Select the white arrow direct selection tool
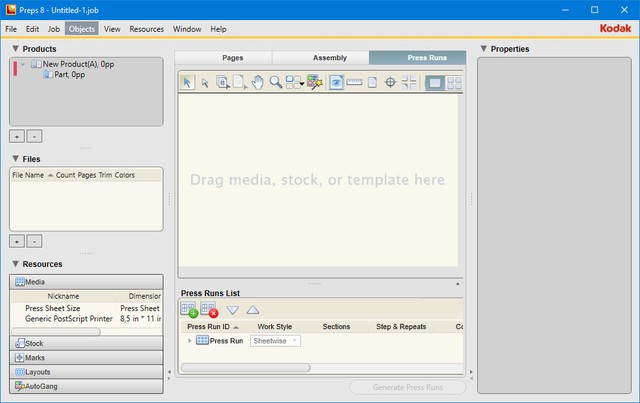This screenshot has height=403, width=640. pyautogui.click(x=205, y=83)
